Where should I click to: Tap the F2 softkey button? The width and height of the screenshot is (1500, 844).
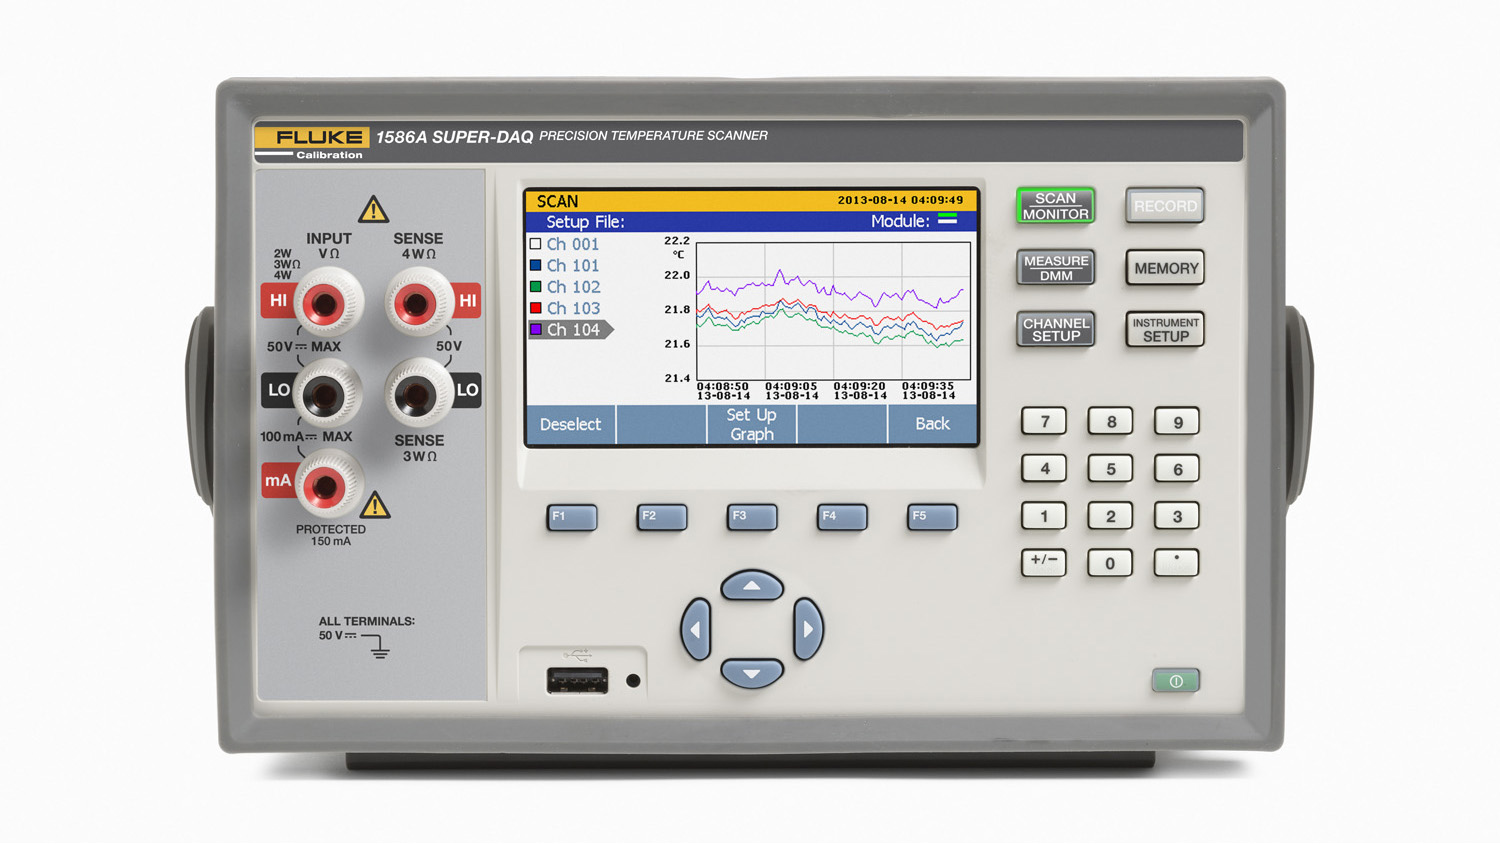(x=662, y=517)
